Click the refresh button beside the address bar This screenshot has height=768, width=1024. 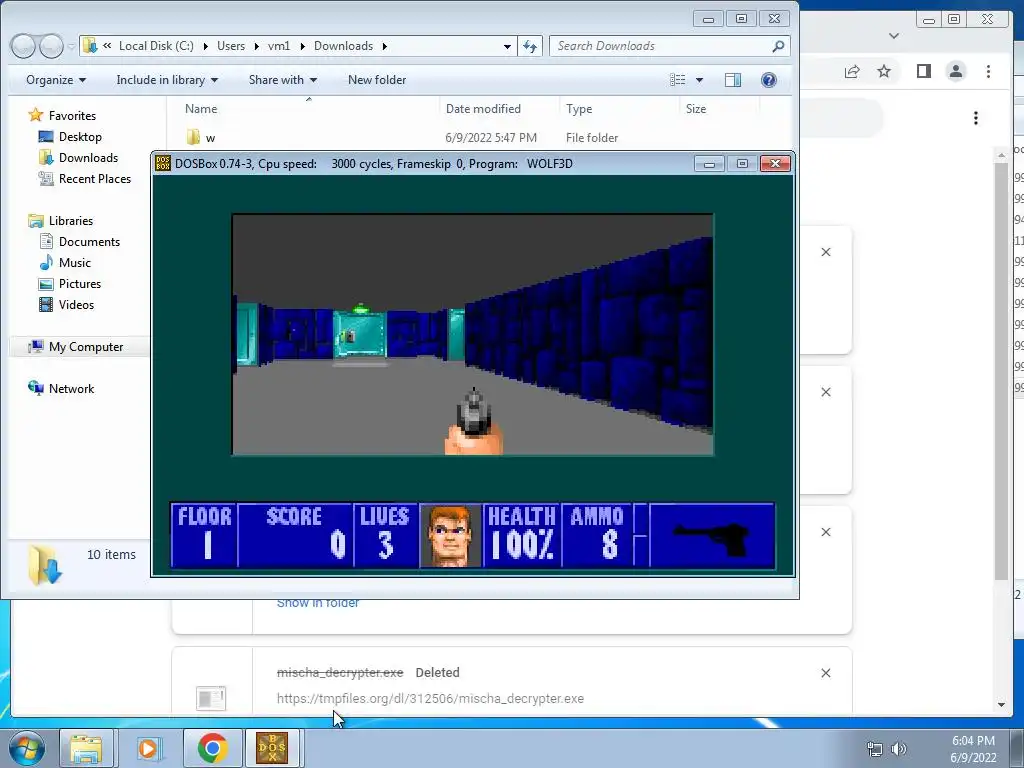point(530,46)
